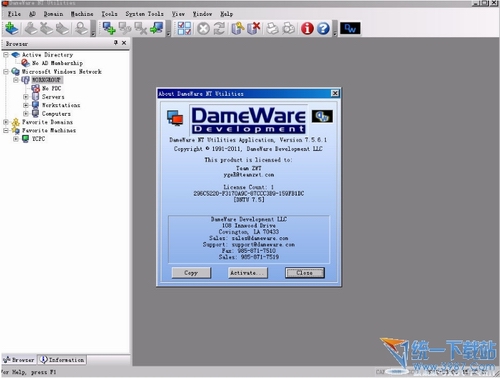This screenshot has width=500, height=378.
Task: Select the Favorite Domains star icon
Action: [15, 122]
